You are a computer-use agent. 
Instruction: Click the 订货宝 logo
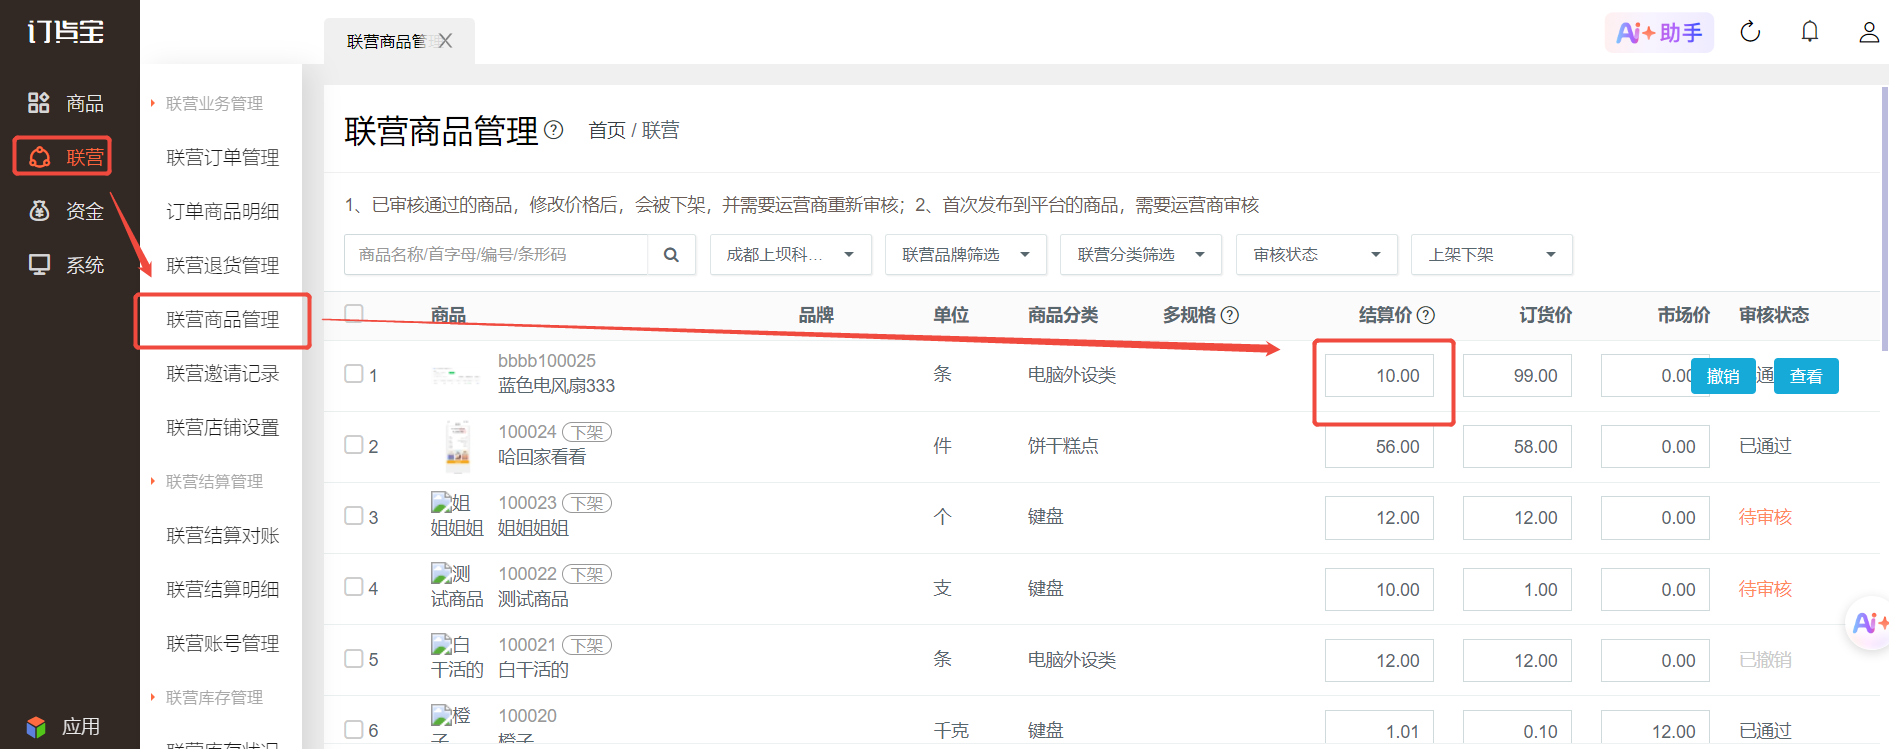tap(66, 32)
